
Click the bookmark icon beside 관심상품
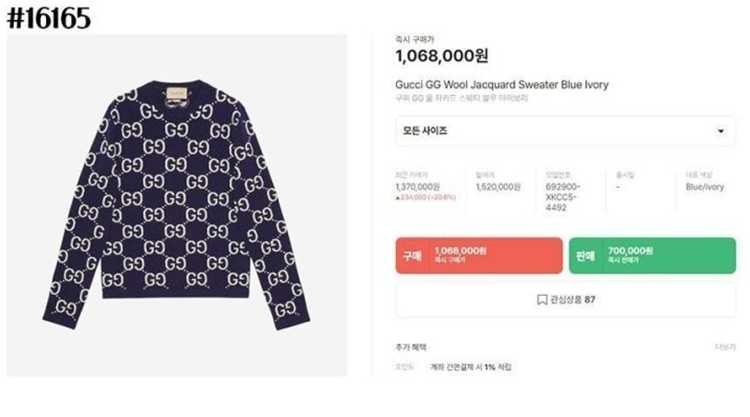(542, 300)
